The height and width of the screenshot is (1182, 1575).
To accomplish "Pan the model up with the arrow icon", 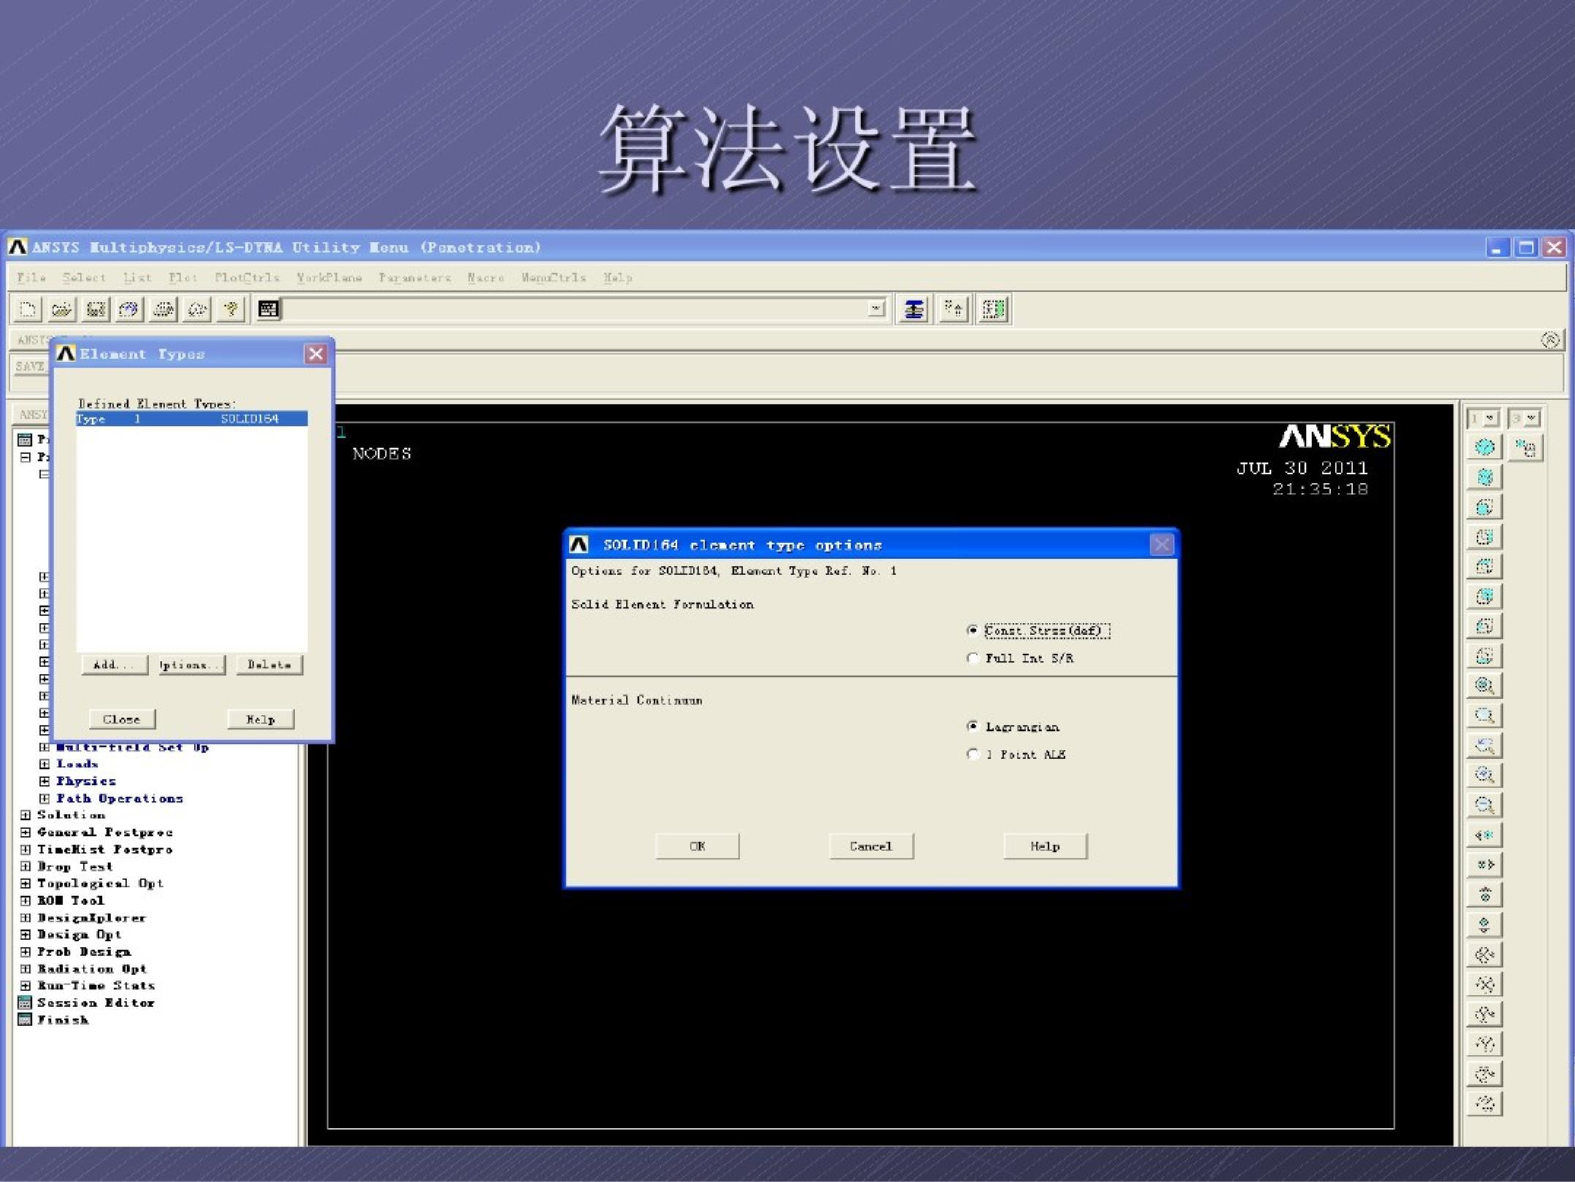I will coord(1485,895).
